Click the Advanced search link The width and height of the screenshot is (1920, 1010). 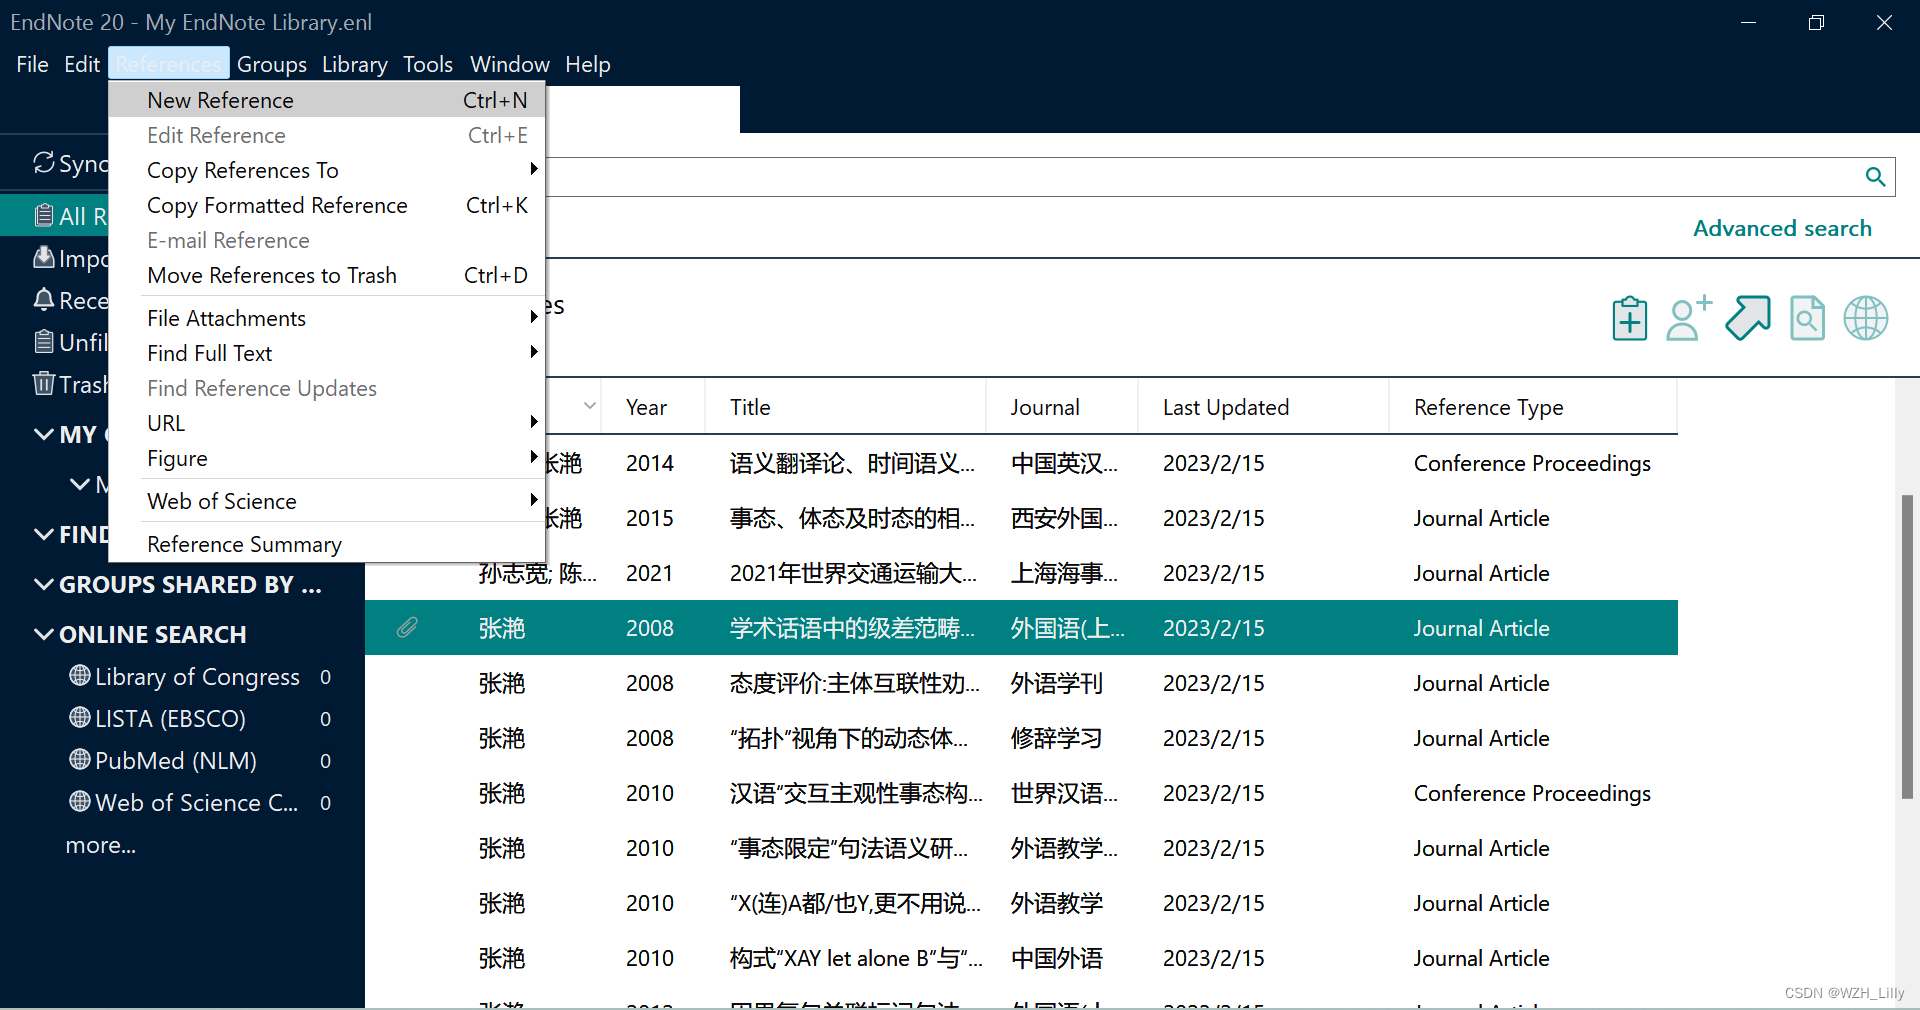(x=1782, y=228)
